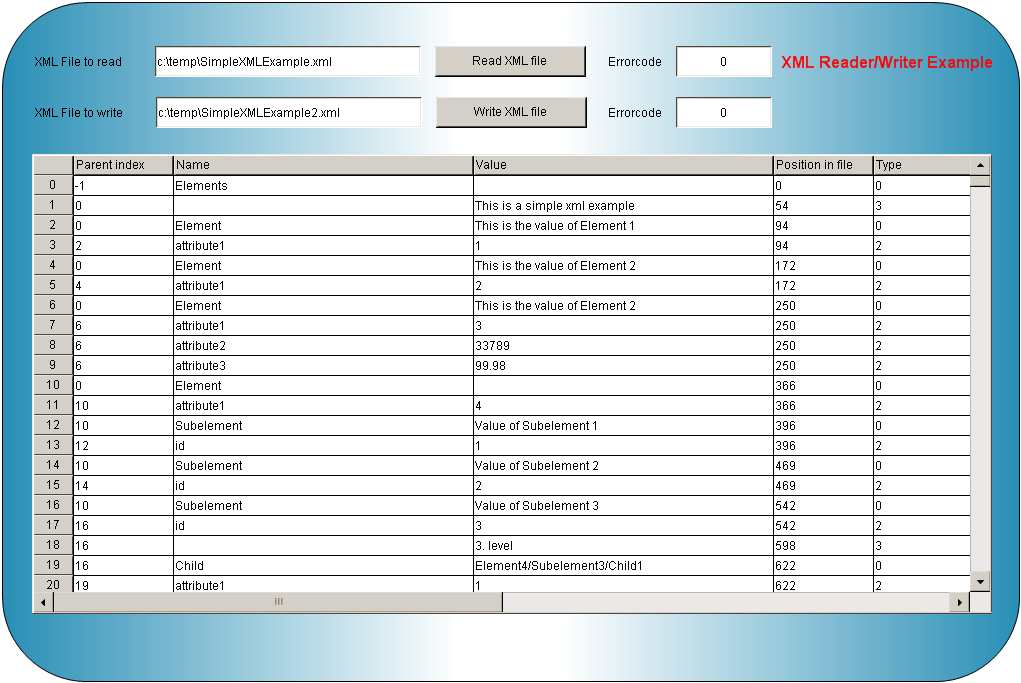Select the Parent index column header
Viewport: 1021px width, 683px height.
tap(123, 165)
